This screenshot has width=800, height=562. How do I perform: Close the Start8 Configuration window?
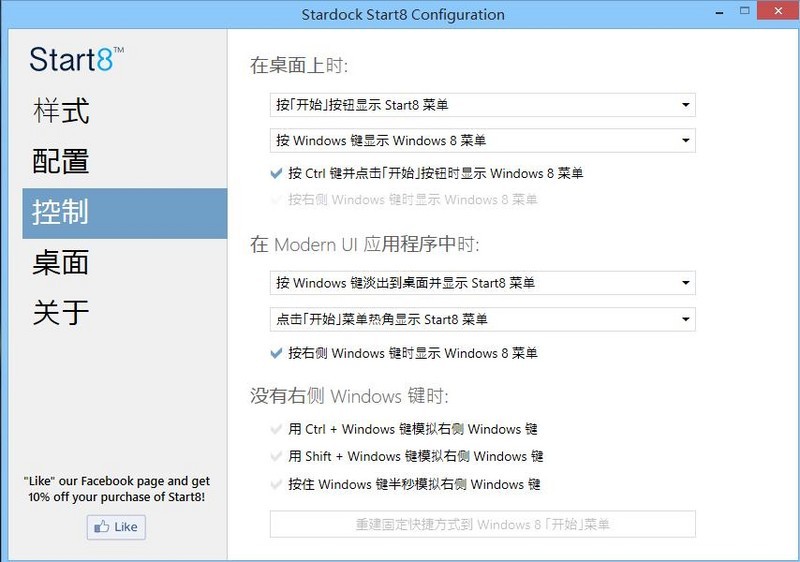pos(778,11)
